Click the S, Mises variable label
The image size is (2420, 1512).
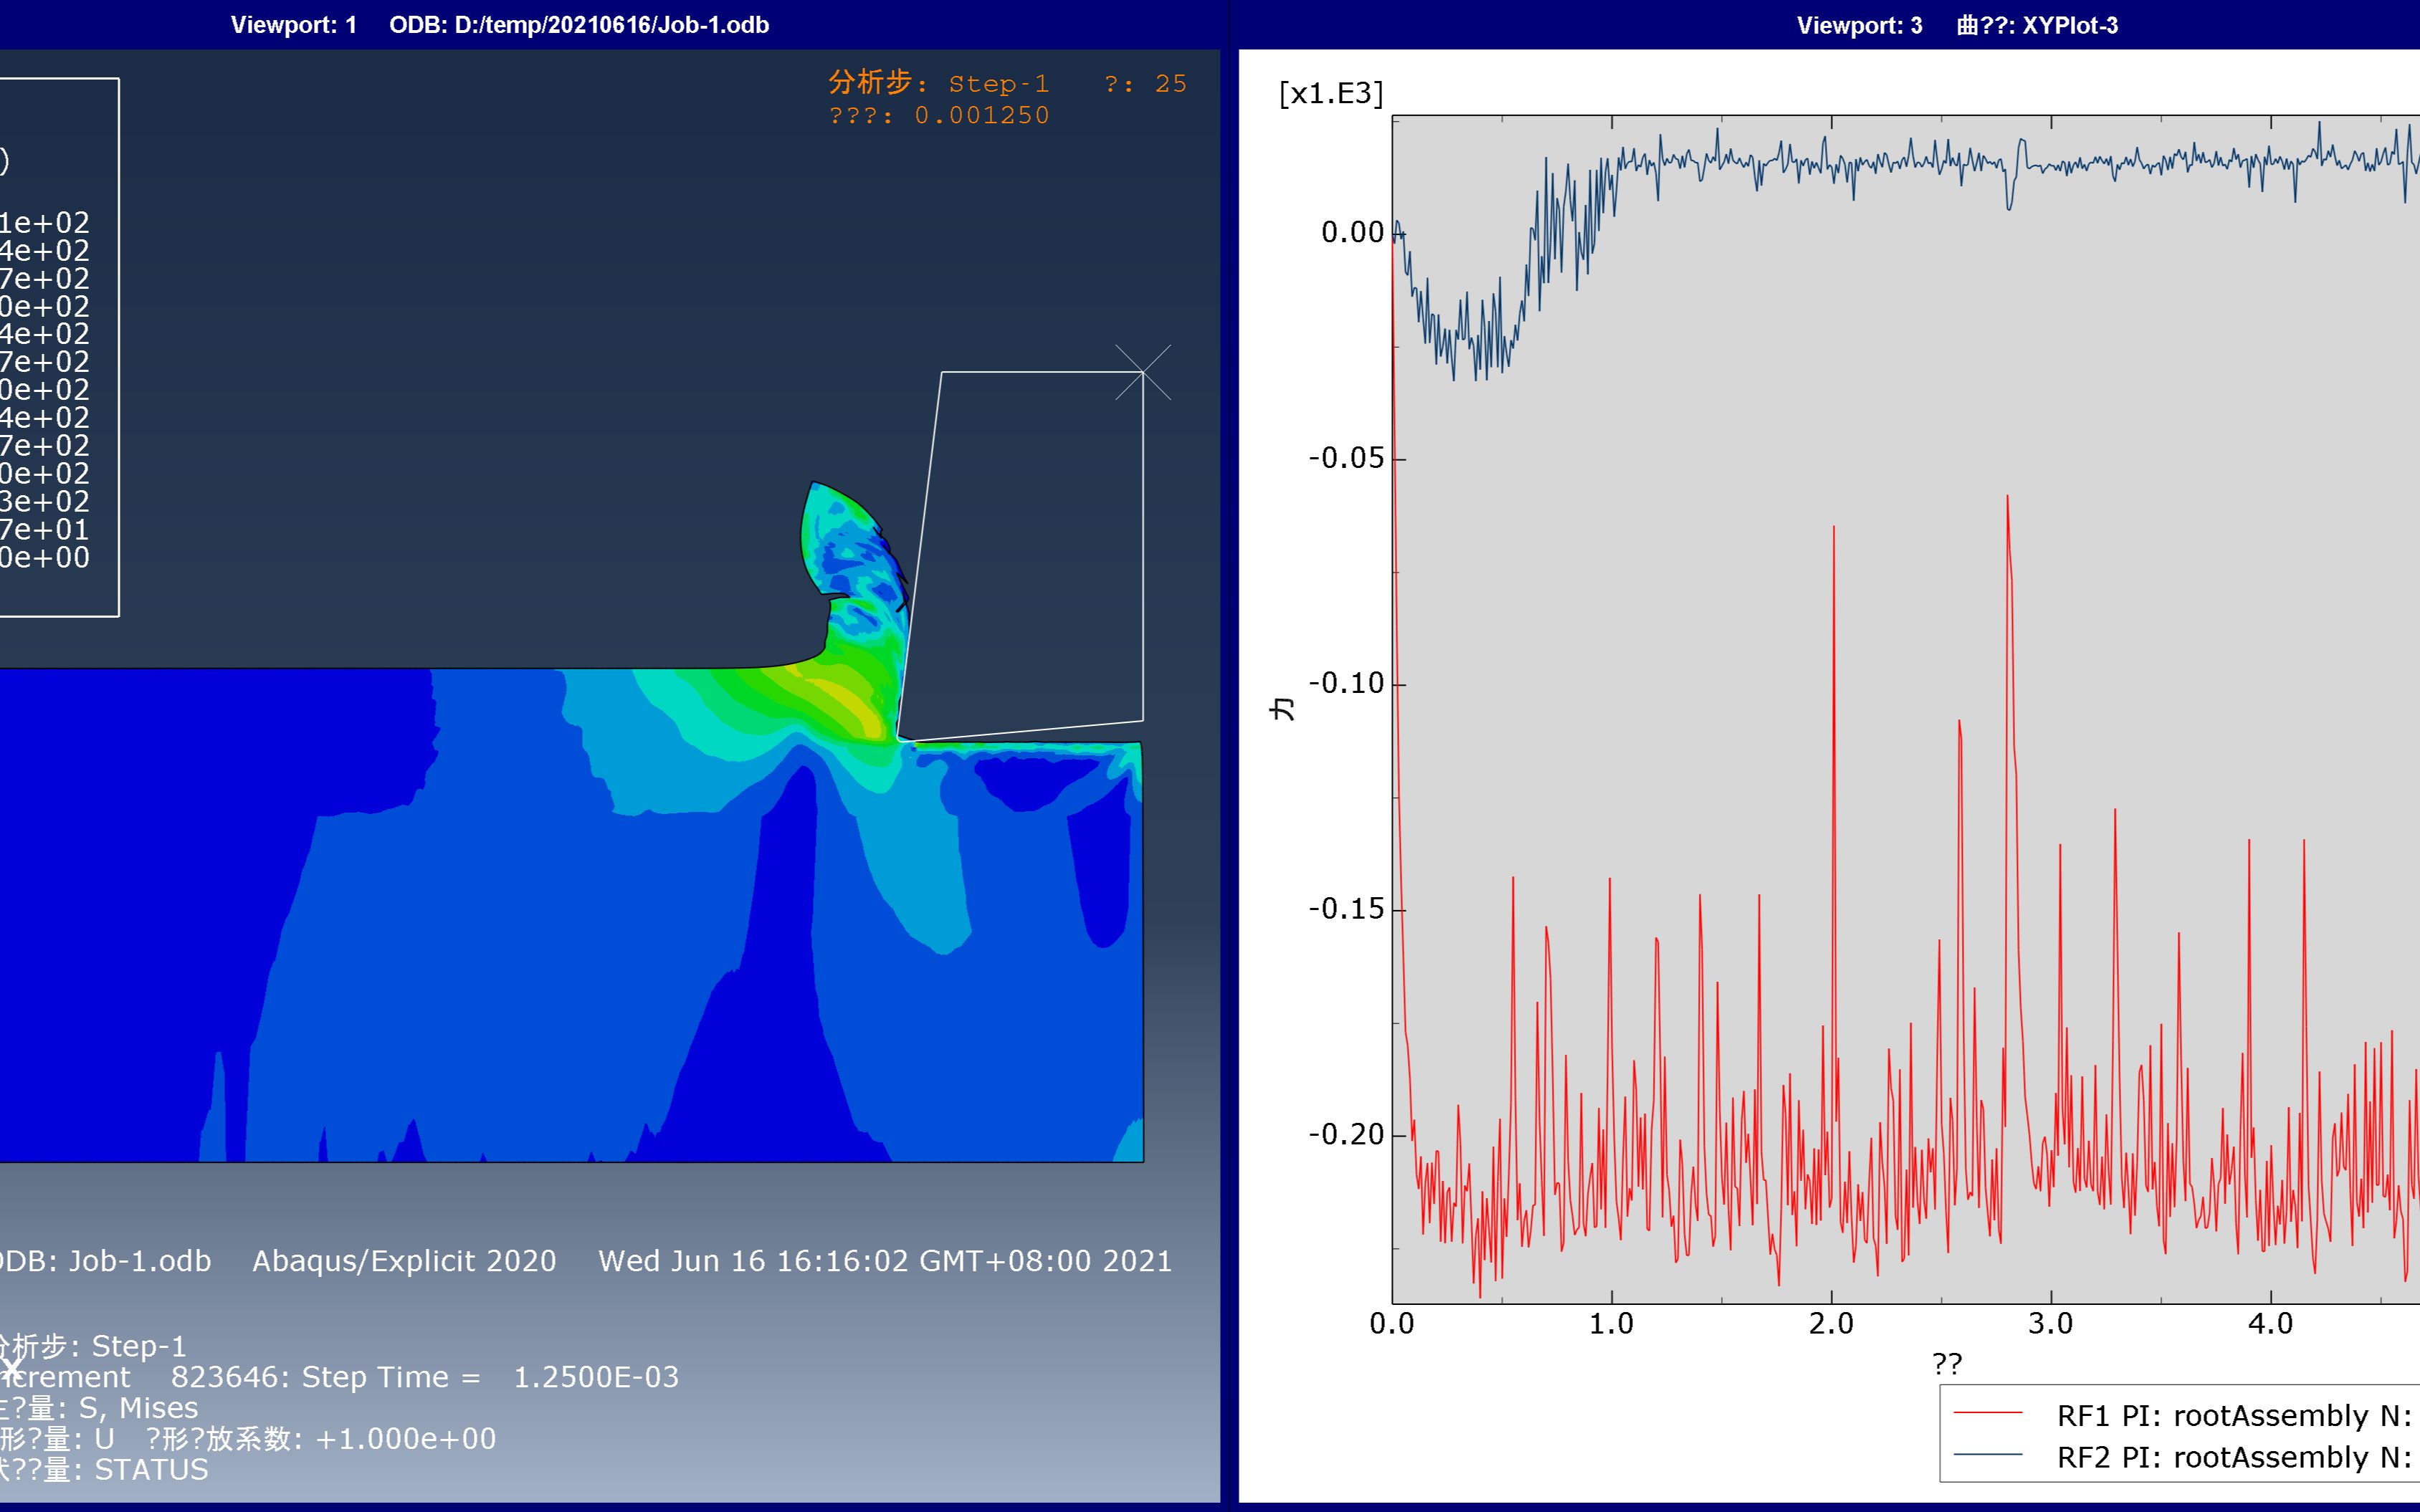pyautogui.click(x=138, y=1408)
